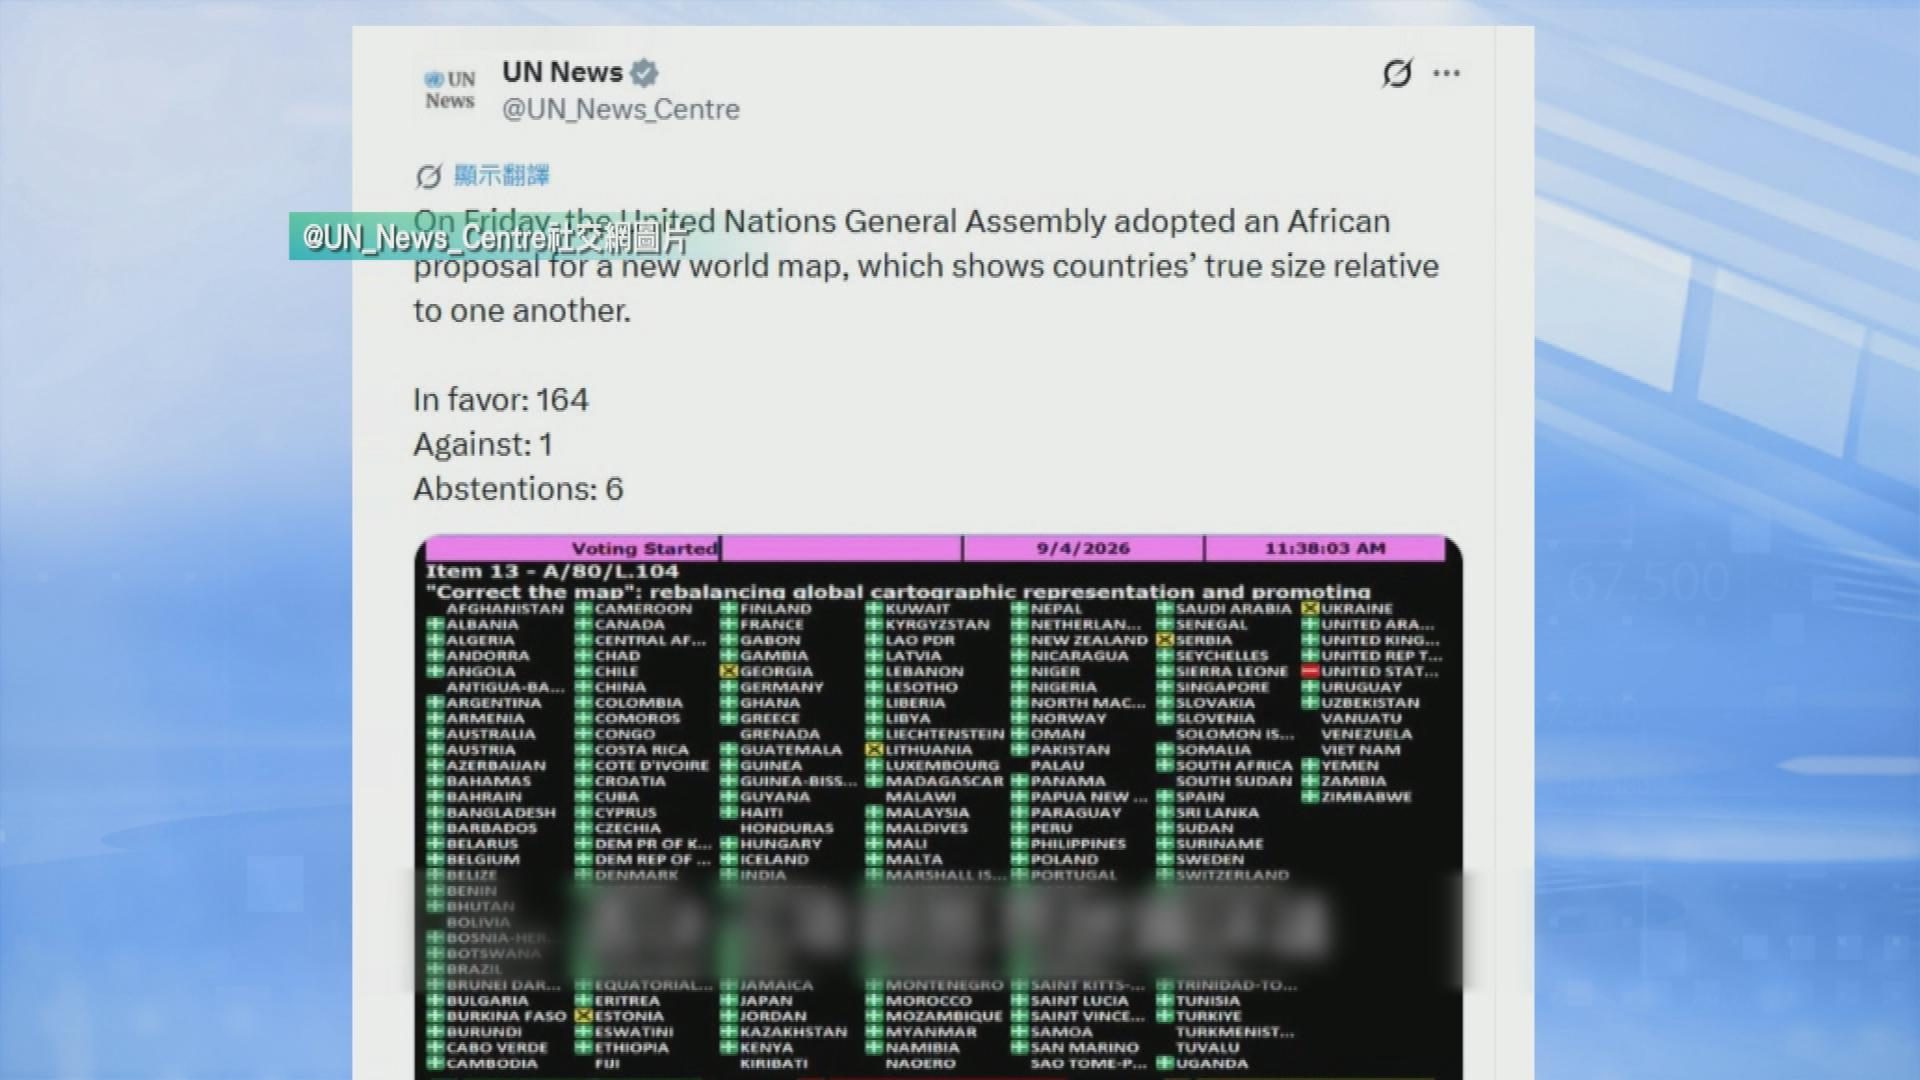This screenshot has width=1920, height=1080.
Task: Click AUSTRALIA on the voting board
Action: [491, 734]
